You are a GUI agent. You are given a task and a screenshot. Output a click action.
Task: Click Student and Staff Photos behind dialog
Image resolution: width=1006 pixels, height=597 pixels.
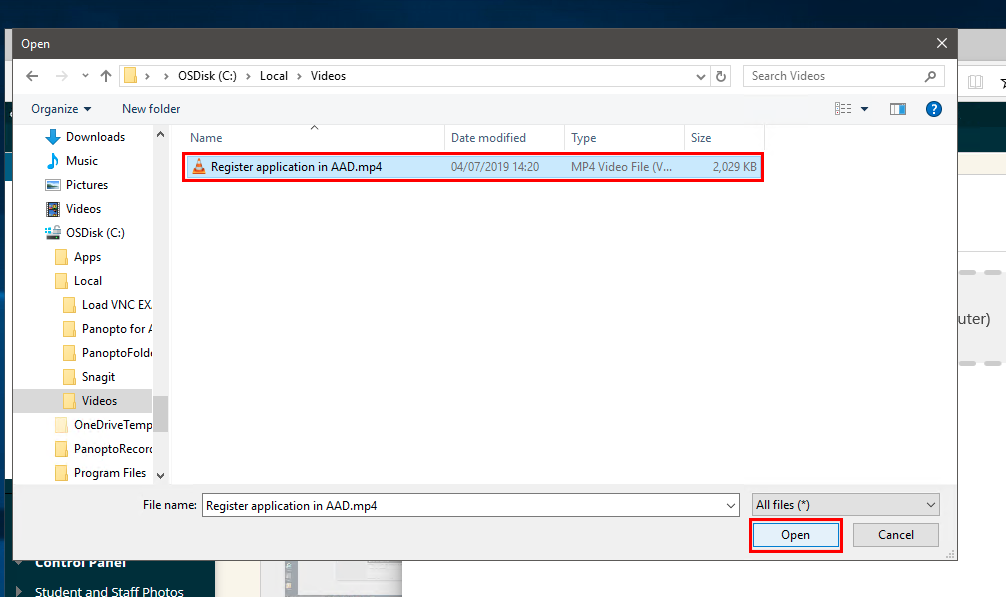point(109,591)
